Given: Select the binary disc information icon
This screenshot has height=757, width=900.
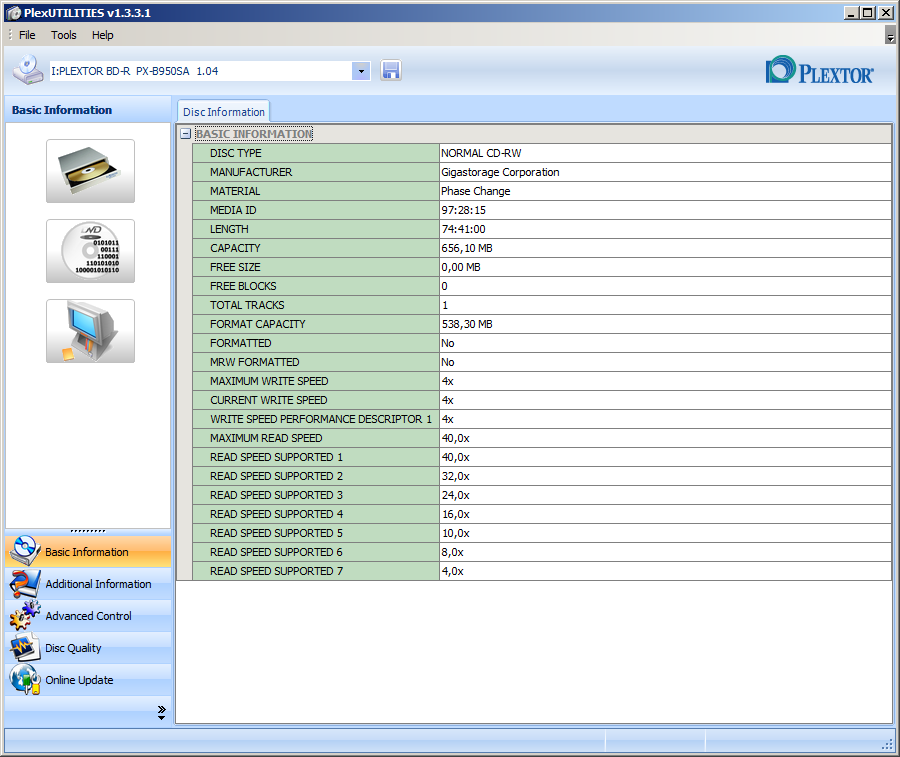Looking at the screenshot, I should (x=91, y=251).
